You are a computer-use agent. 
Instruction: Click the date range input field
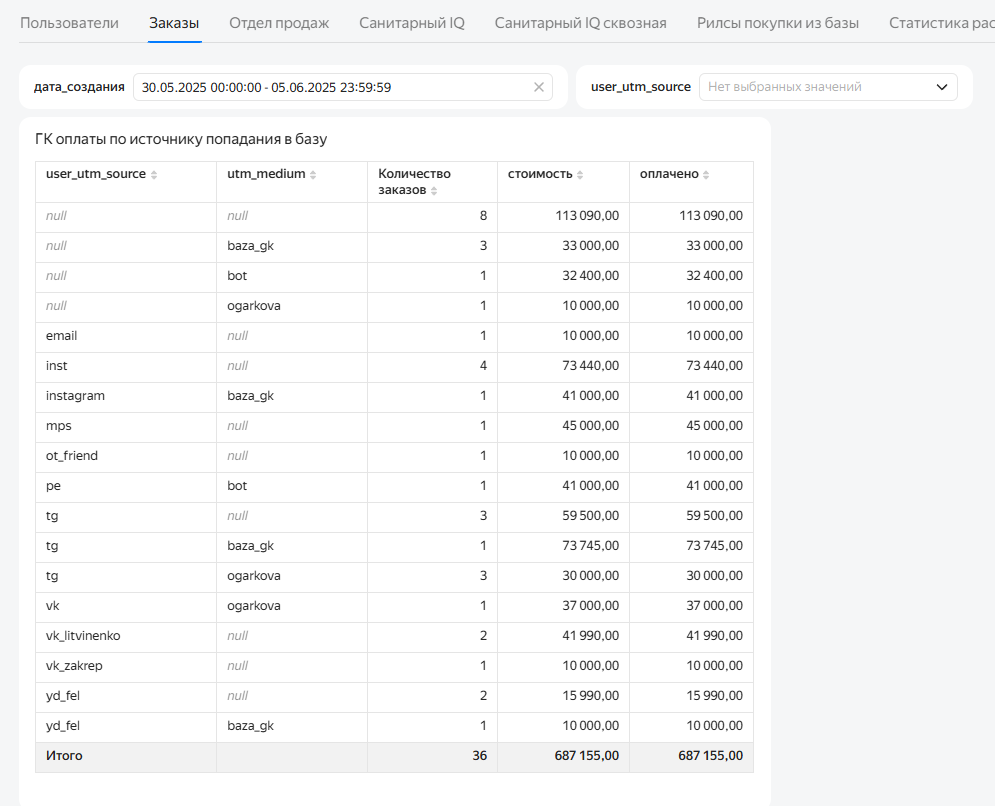tap(343, 87)
